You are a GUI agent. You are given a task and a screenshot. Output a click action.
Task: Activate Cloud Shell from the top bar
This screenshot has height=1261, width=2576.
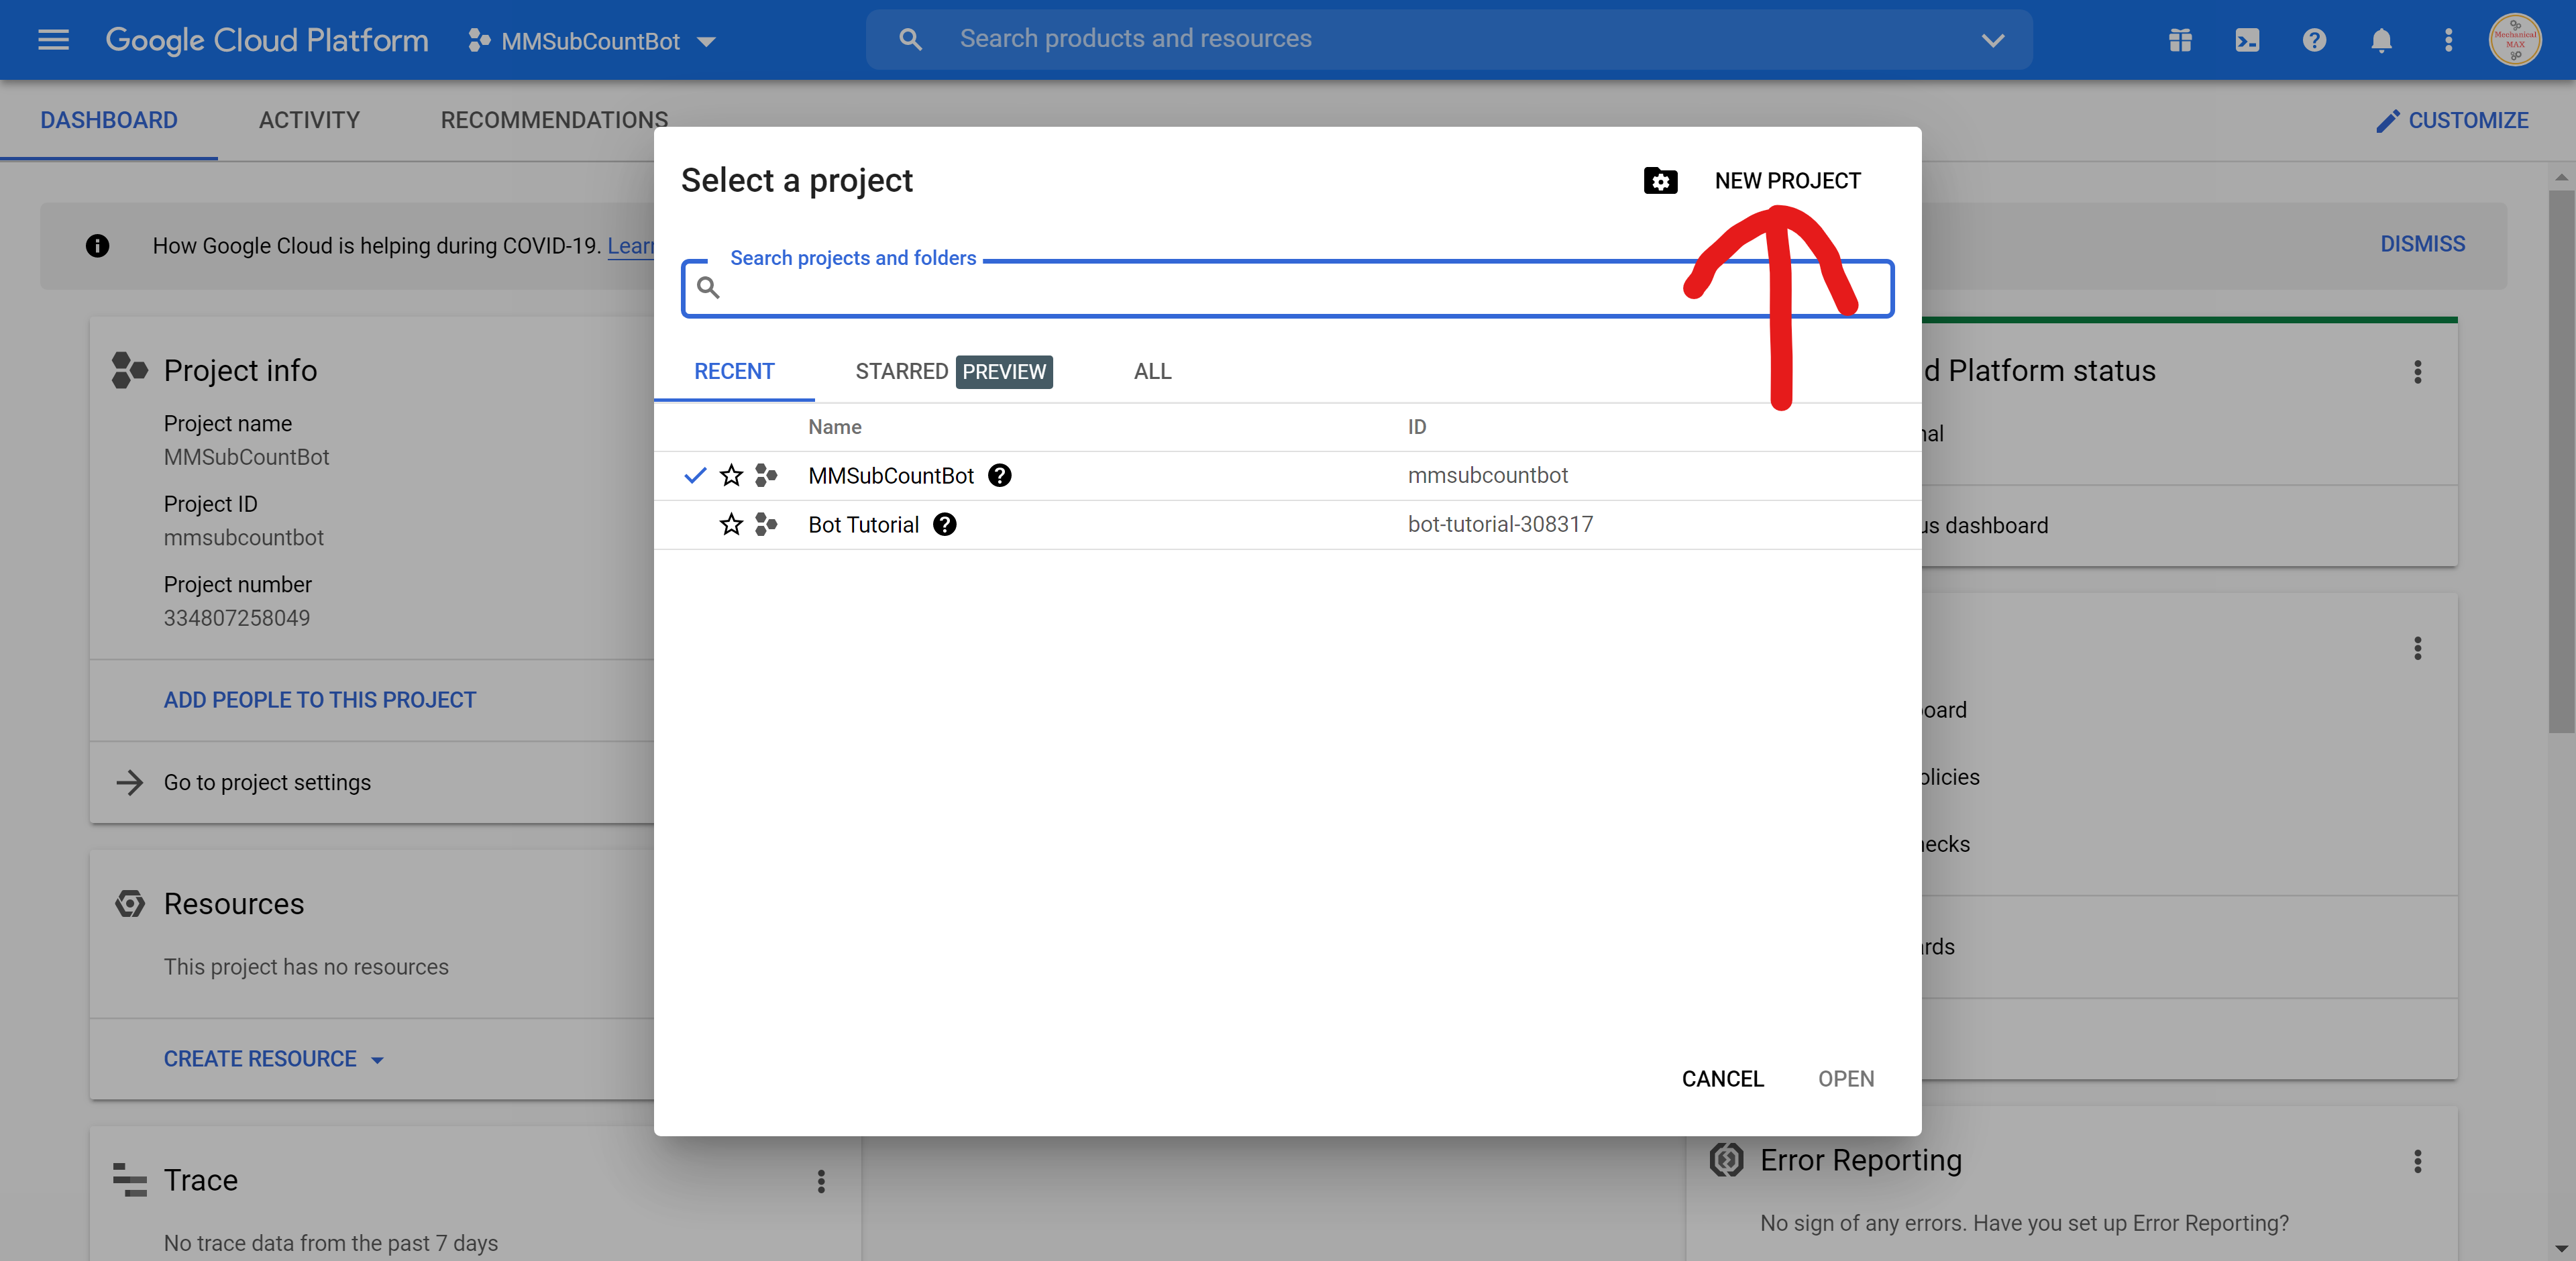pyautogui.click(x=2247, y=40)
